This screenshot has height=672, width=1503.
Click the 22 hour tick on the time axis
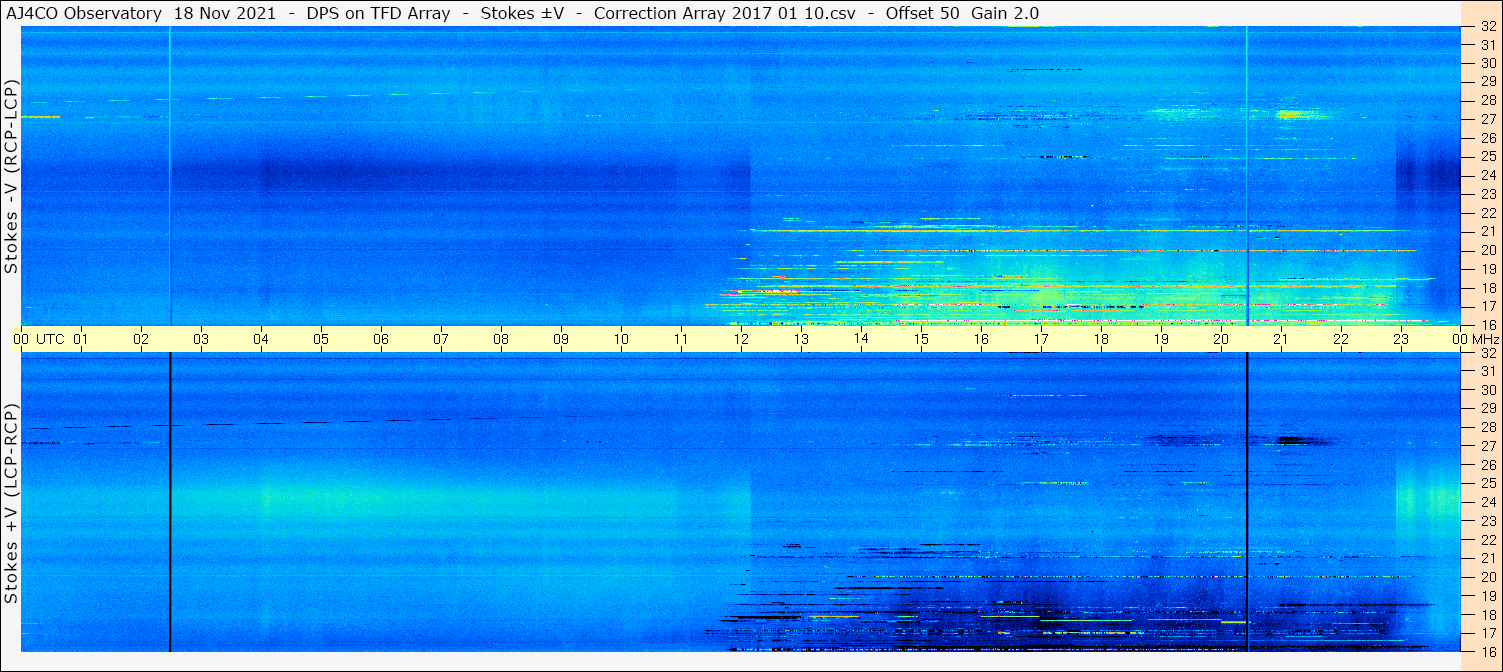[x=1341, y=339]
